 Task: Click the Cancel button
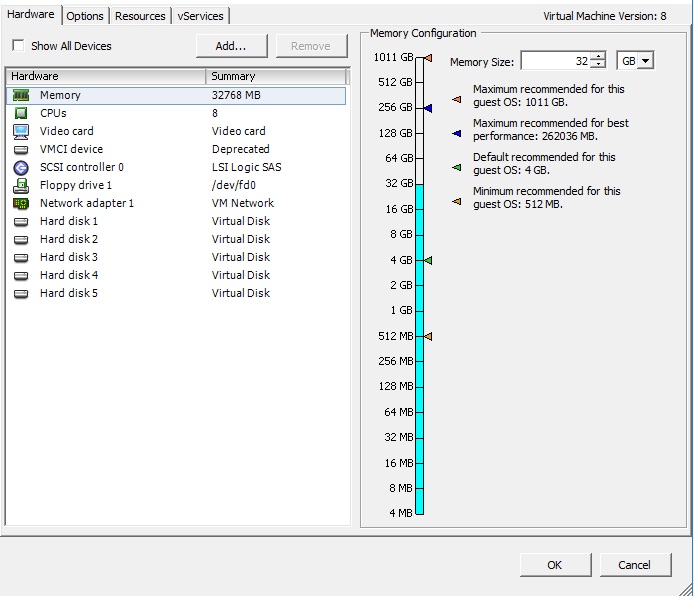point(635,565)
